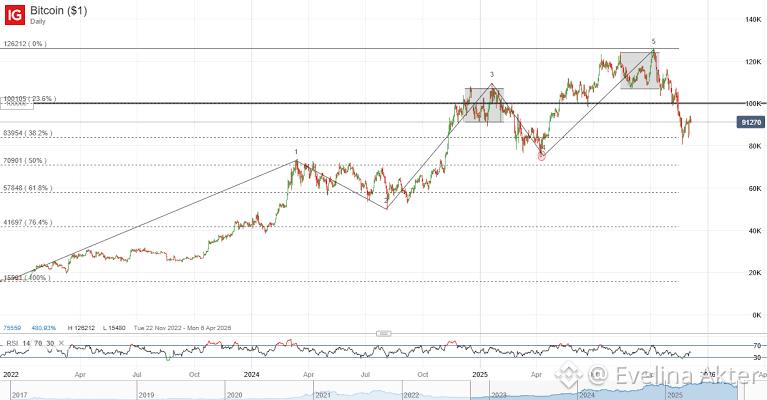Screen dimensions: 767x400
Task: Click the 480.93% change value
Action: point(44,328)
